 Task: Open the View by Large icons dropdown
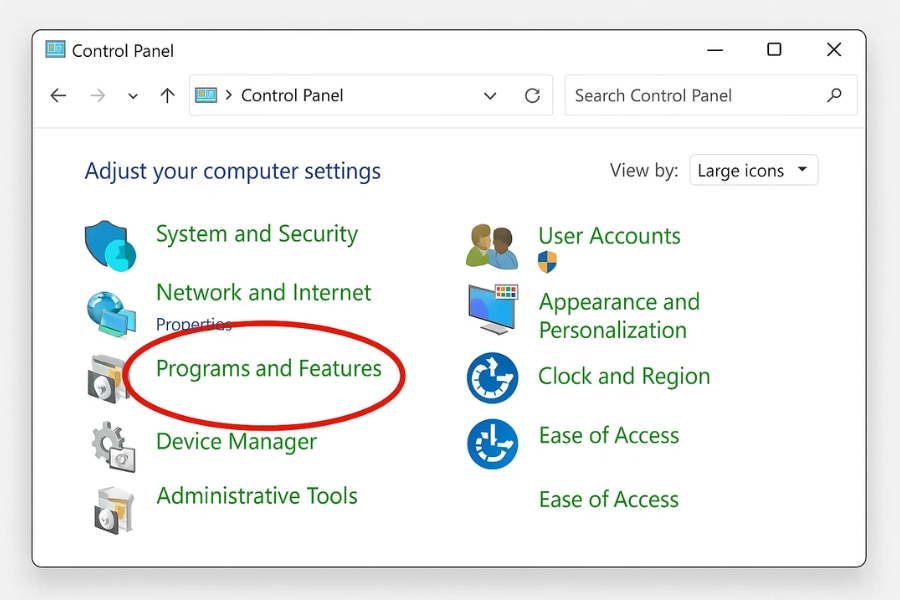tap(753, 171)
